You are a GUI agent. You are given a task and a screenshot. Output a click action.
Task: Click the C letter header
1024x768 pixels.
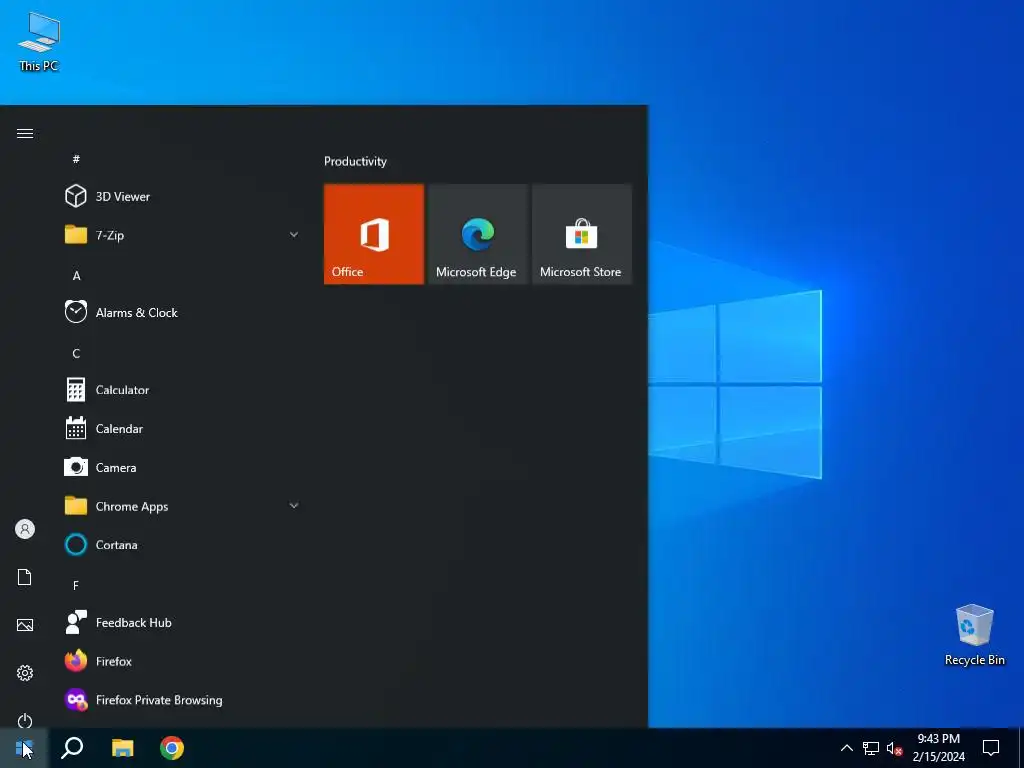76,353
